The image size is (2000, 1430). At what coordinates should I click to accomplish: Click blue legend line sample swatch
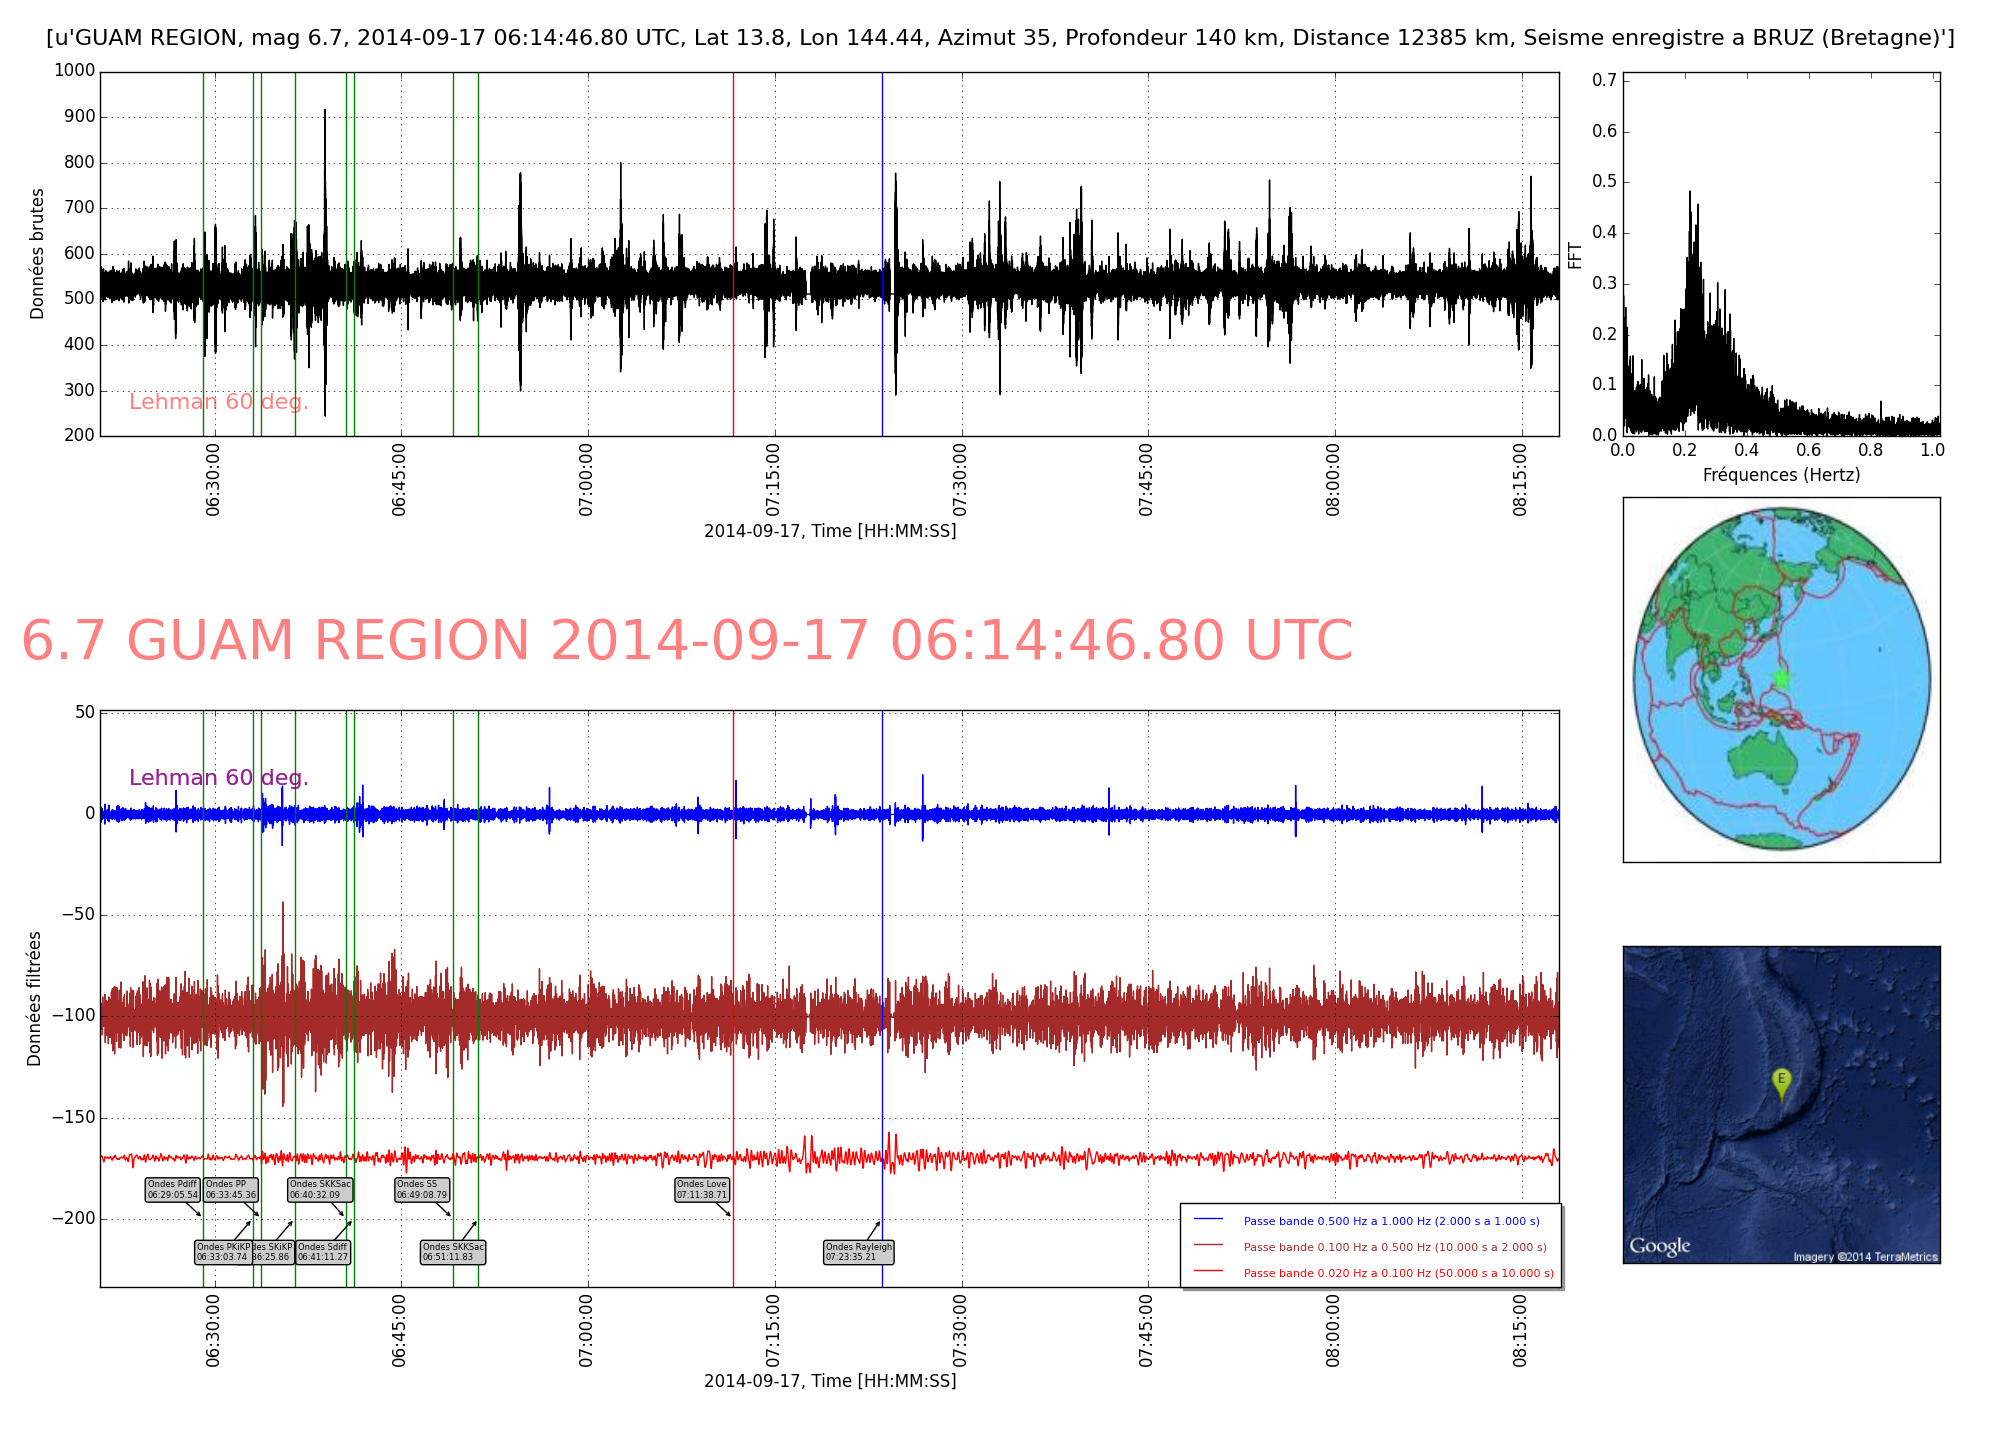(1208, 1220)
